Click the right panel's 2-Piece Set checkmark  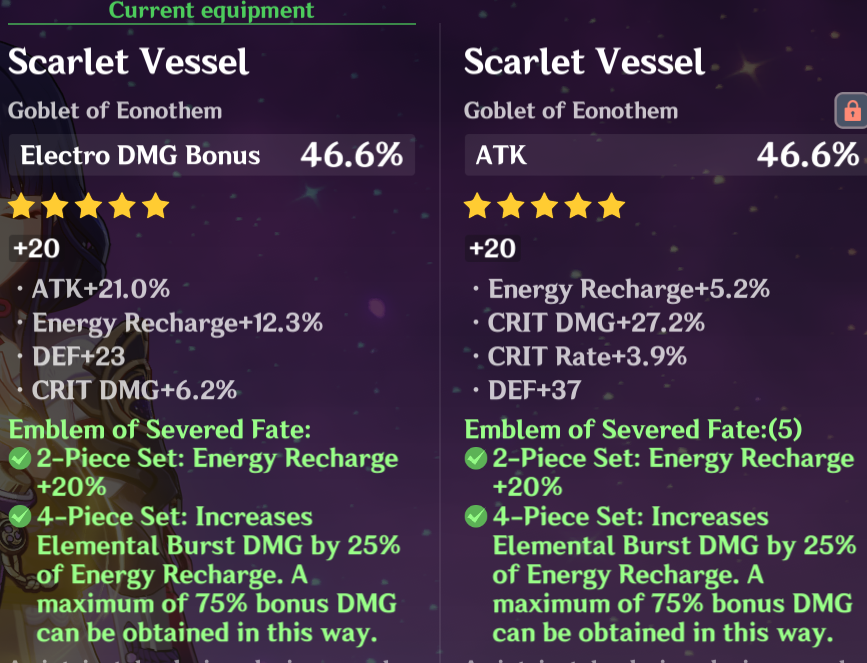point(476,459)
